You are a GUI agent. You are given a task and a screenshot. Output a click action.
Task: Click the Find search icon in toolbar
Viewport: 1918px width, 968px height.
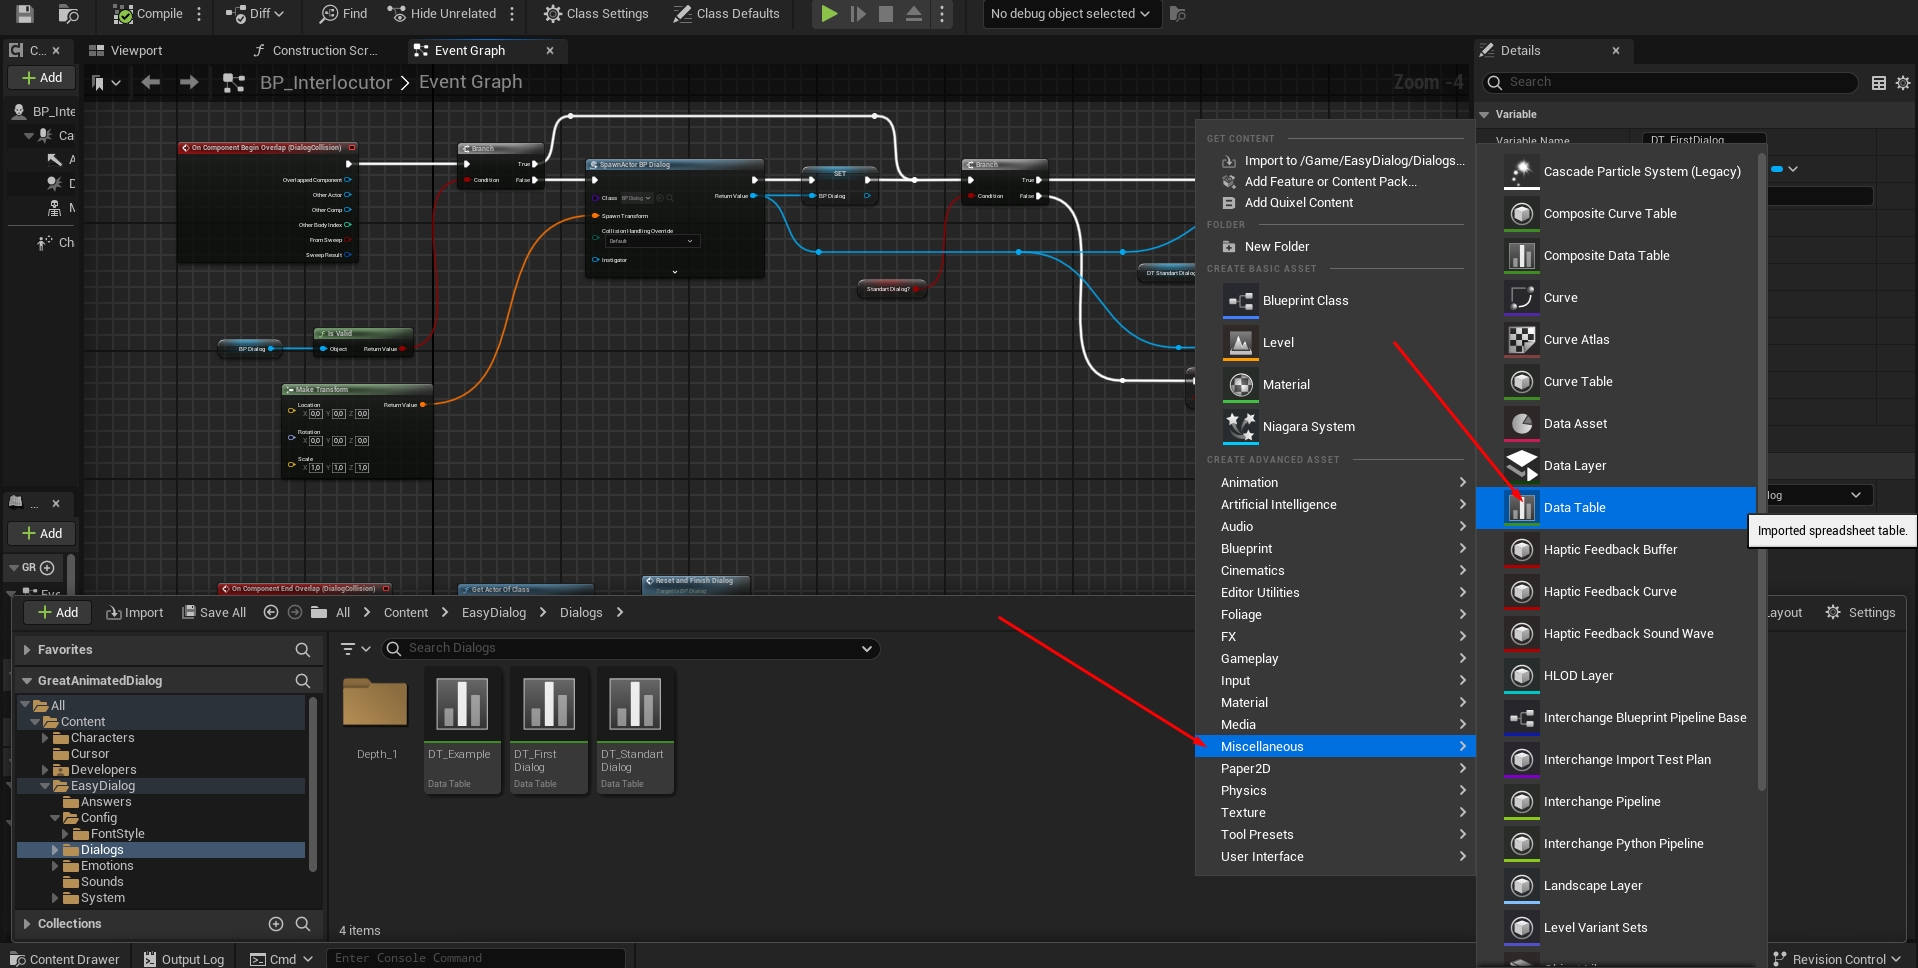[x=329, y=14]
